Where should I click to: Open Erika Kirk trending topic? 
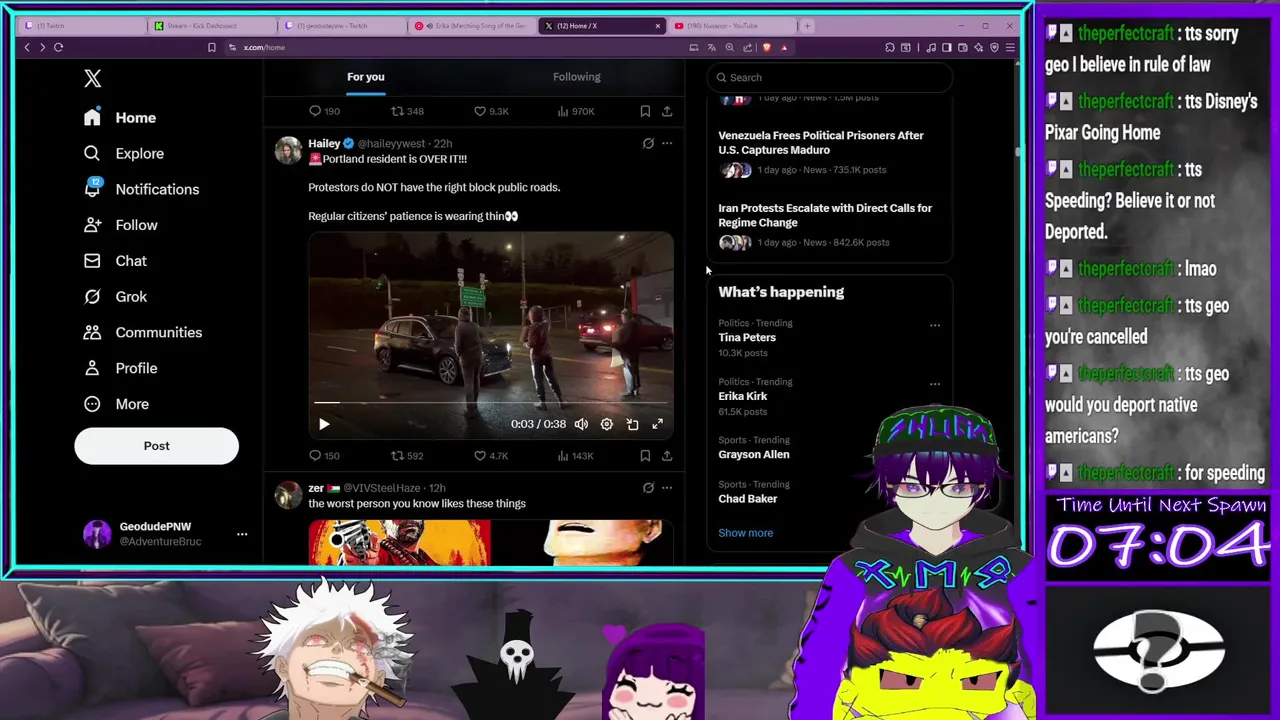click(743, 396)
